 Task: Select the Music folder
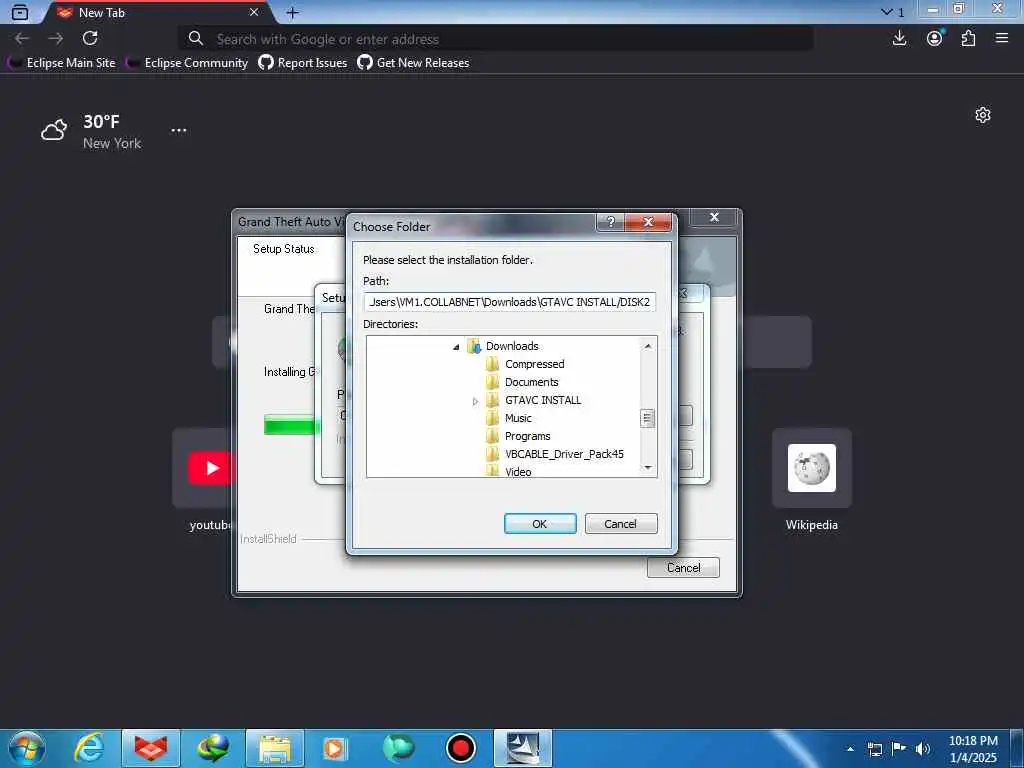pos(518,418)
